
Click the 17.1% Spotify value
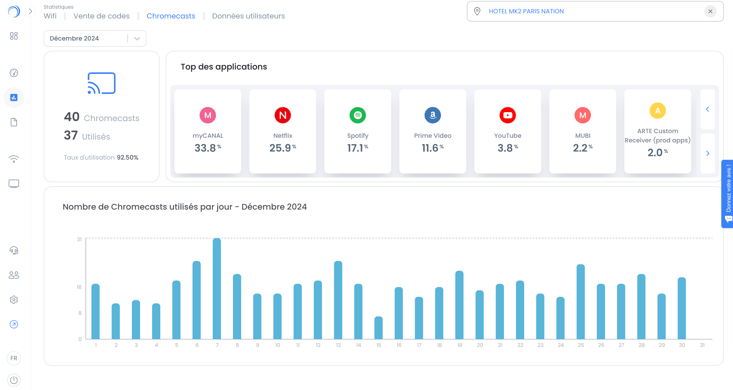coord(358,148)
